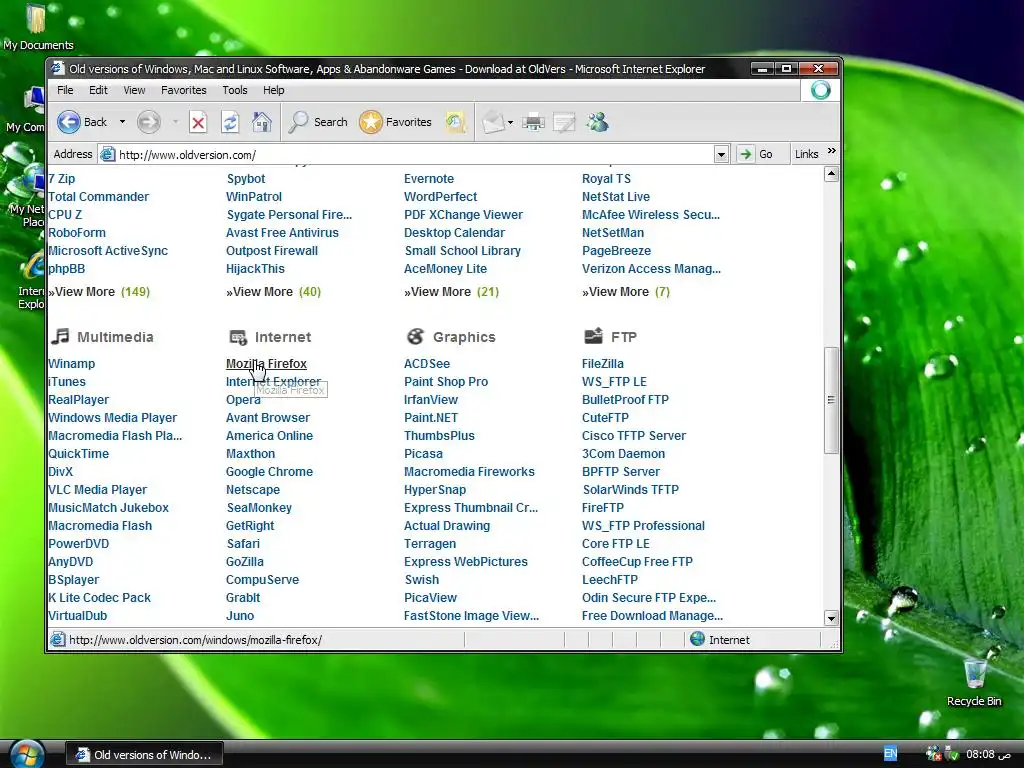Viewport: 1024px width, 768px height.
Task: Click the scrollbar up arrow
Action: click(831, 174)
